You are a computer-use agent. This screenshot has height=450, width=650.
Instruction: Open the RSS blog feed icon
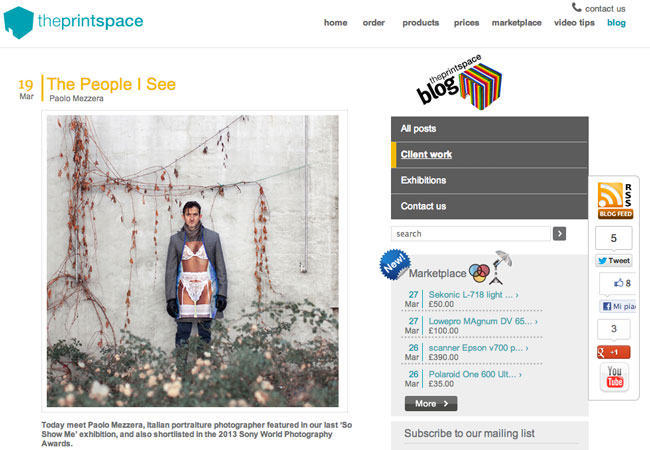pos(615,201)
